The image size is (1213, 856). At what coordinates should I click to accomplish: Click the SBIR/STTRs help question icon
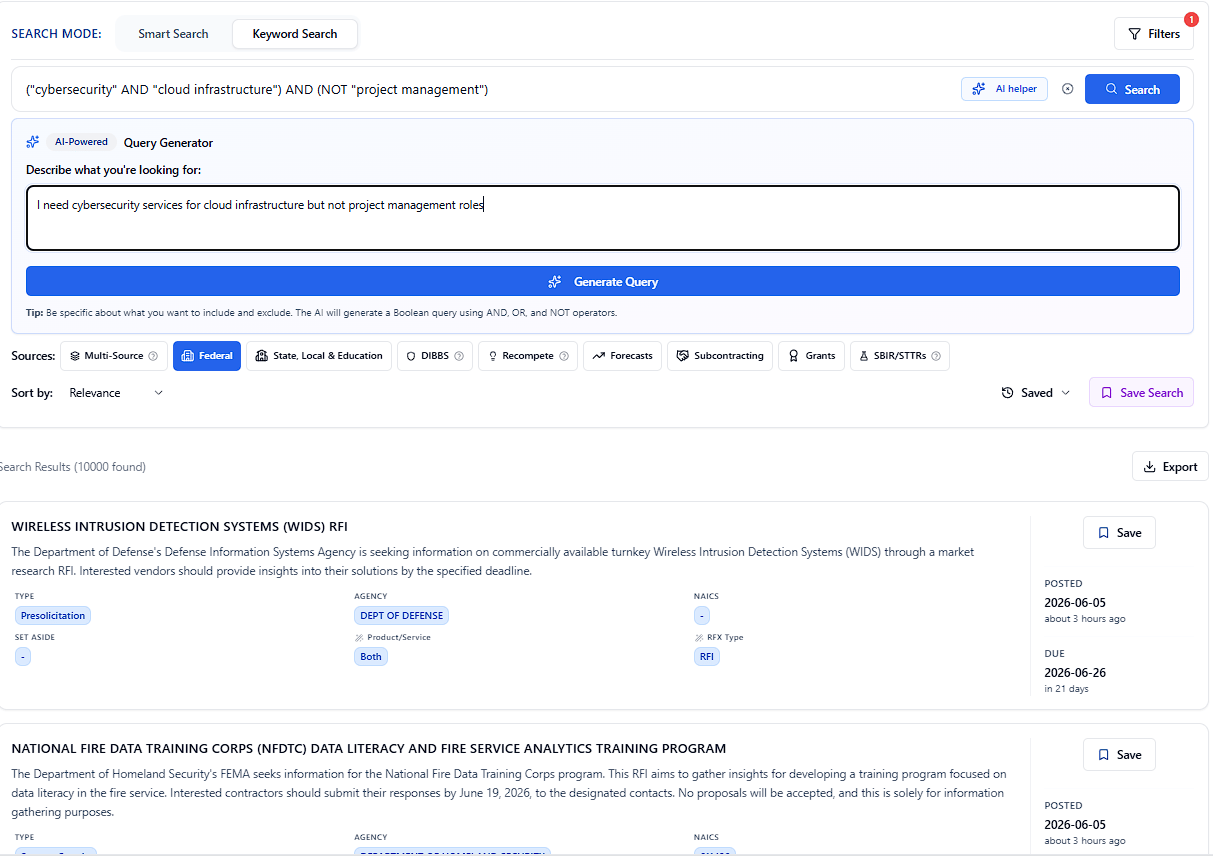tap(936, 356)
